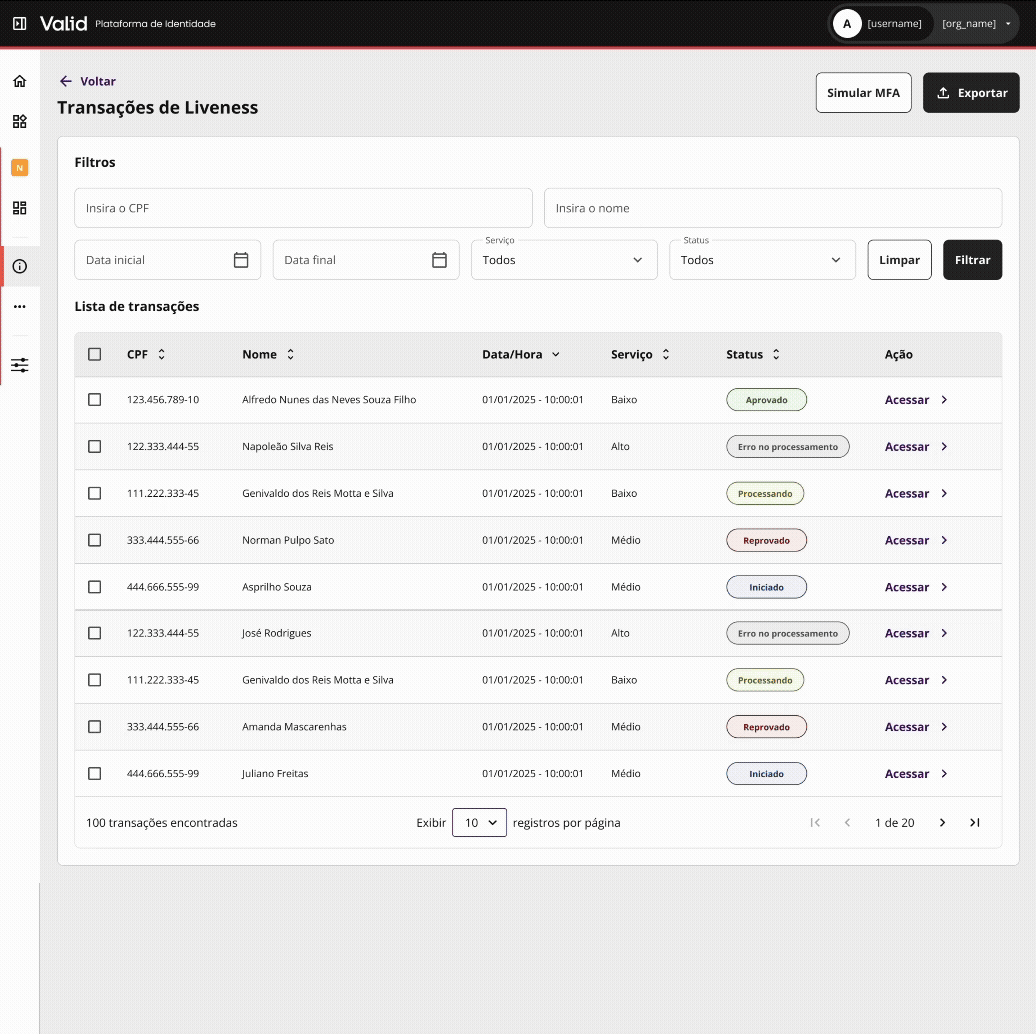Click the Insira o CPF input field
This screenshot has height=1034, width=1036.
pyautogui.click(x=303, y=208)
